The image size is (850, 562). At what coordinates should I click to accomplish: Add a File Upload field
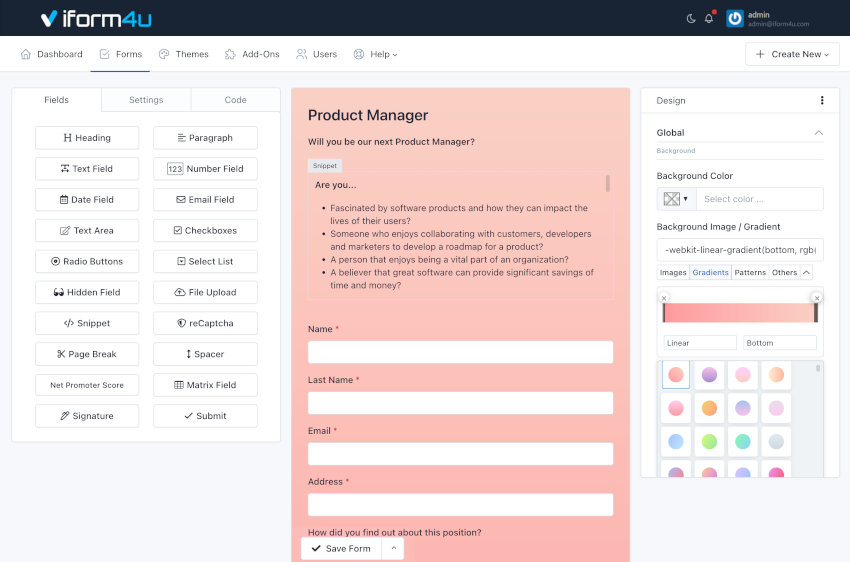coord(205,292)
